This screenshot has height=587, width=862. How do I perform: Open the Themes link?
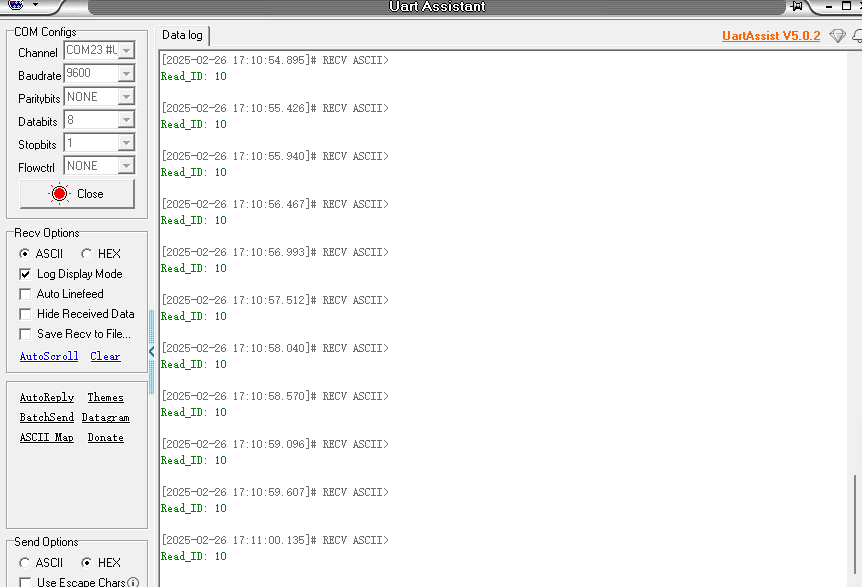(106, 397)
